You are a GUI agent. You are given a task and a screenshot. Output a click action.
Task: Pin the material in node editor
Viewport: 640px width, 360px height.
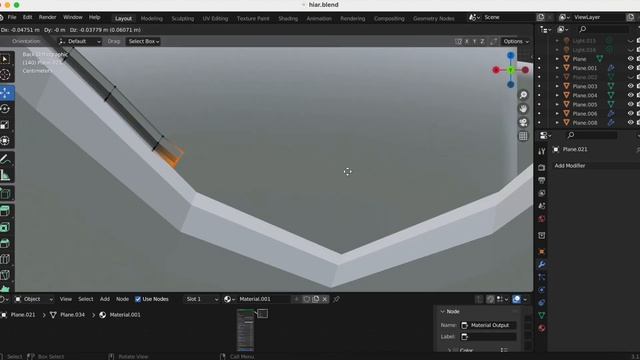click(336, 299)
